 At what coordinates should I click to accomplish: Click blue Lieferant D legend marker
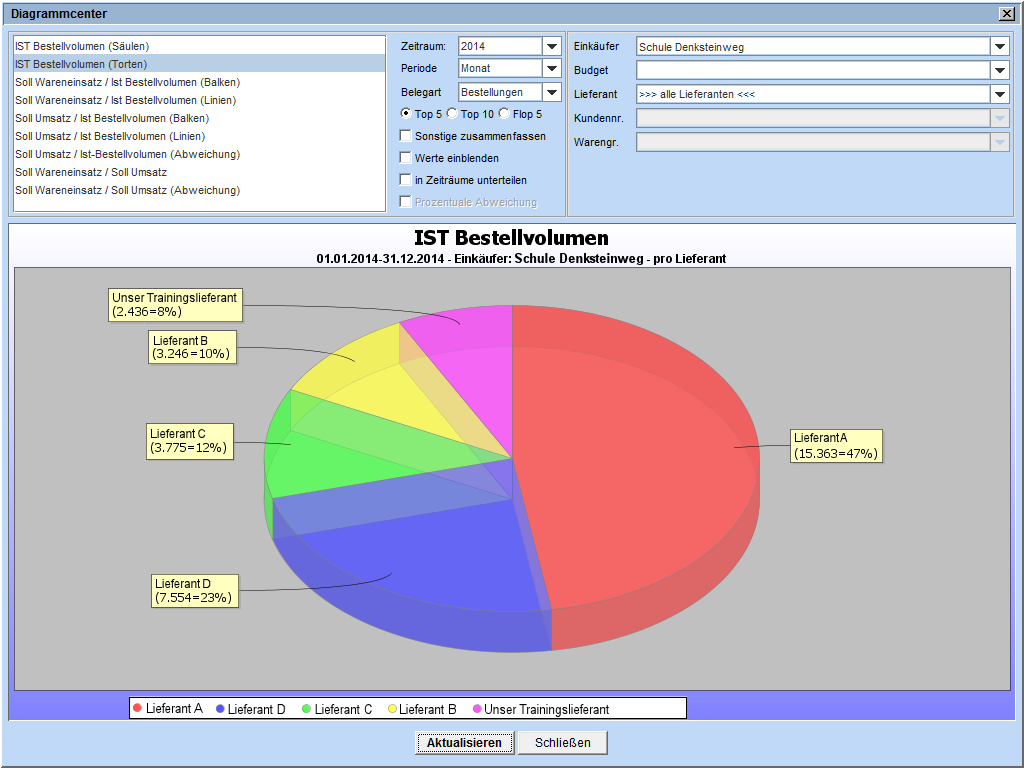pyautogui.click(x=219, y=709)
